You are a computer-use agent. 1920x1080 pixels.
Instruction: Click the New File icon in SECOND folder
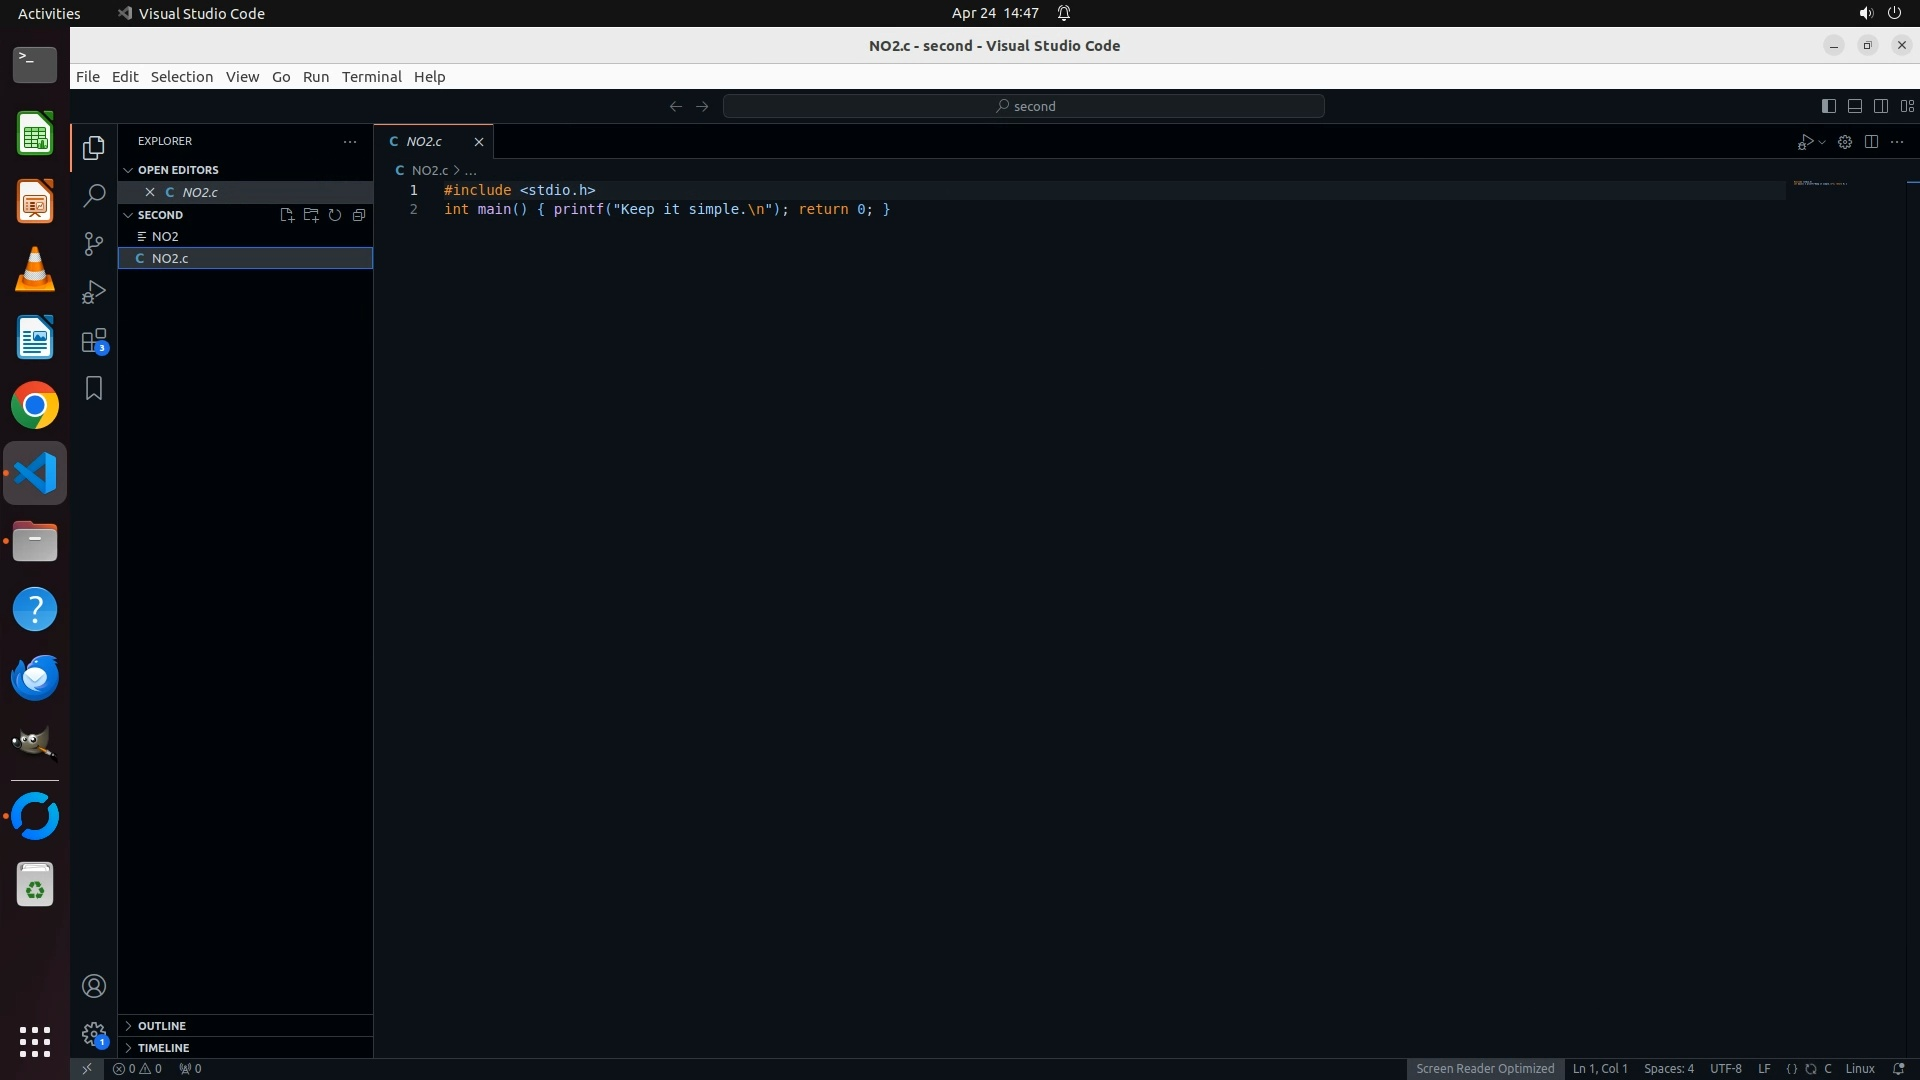click(x=287, y=215)
